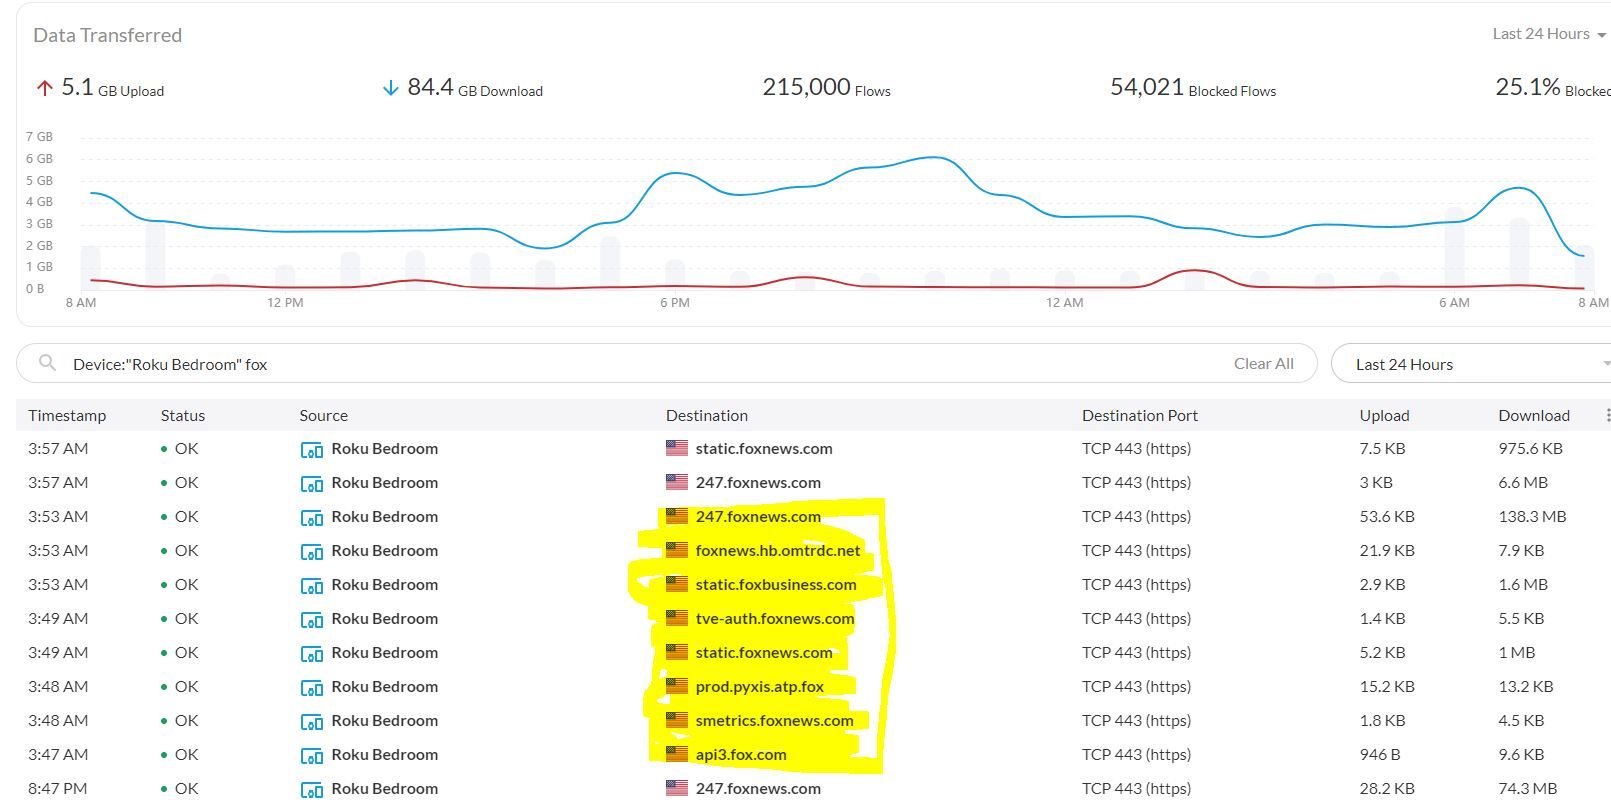This screenshot has width=1611, height=807.
Task: Click the device icon in the prod.pyxis.atp.fox row
Action: point(312,687)
